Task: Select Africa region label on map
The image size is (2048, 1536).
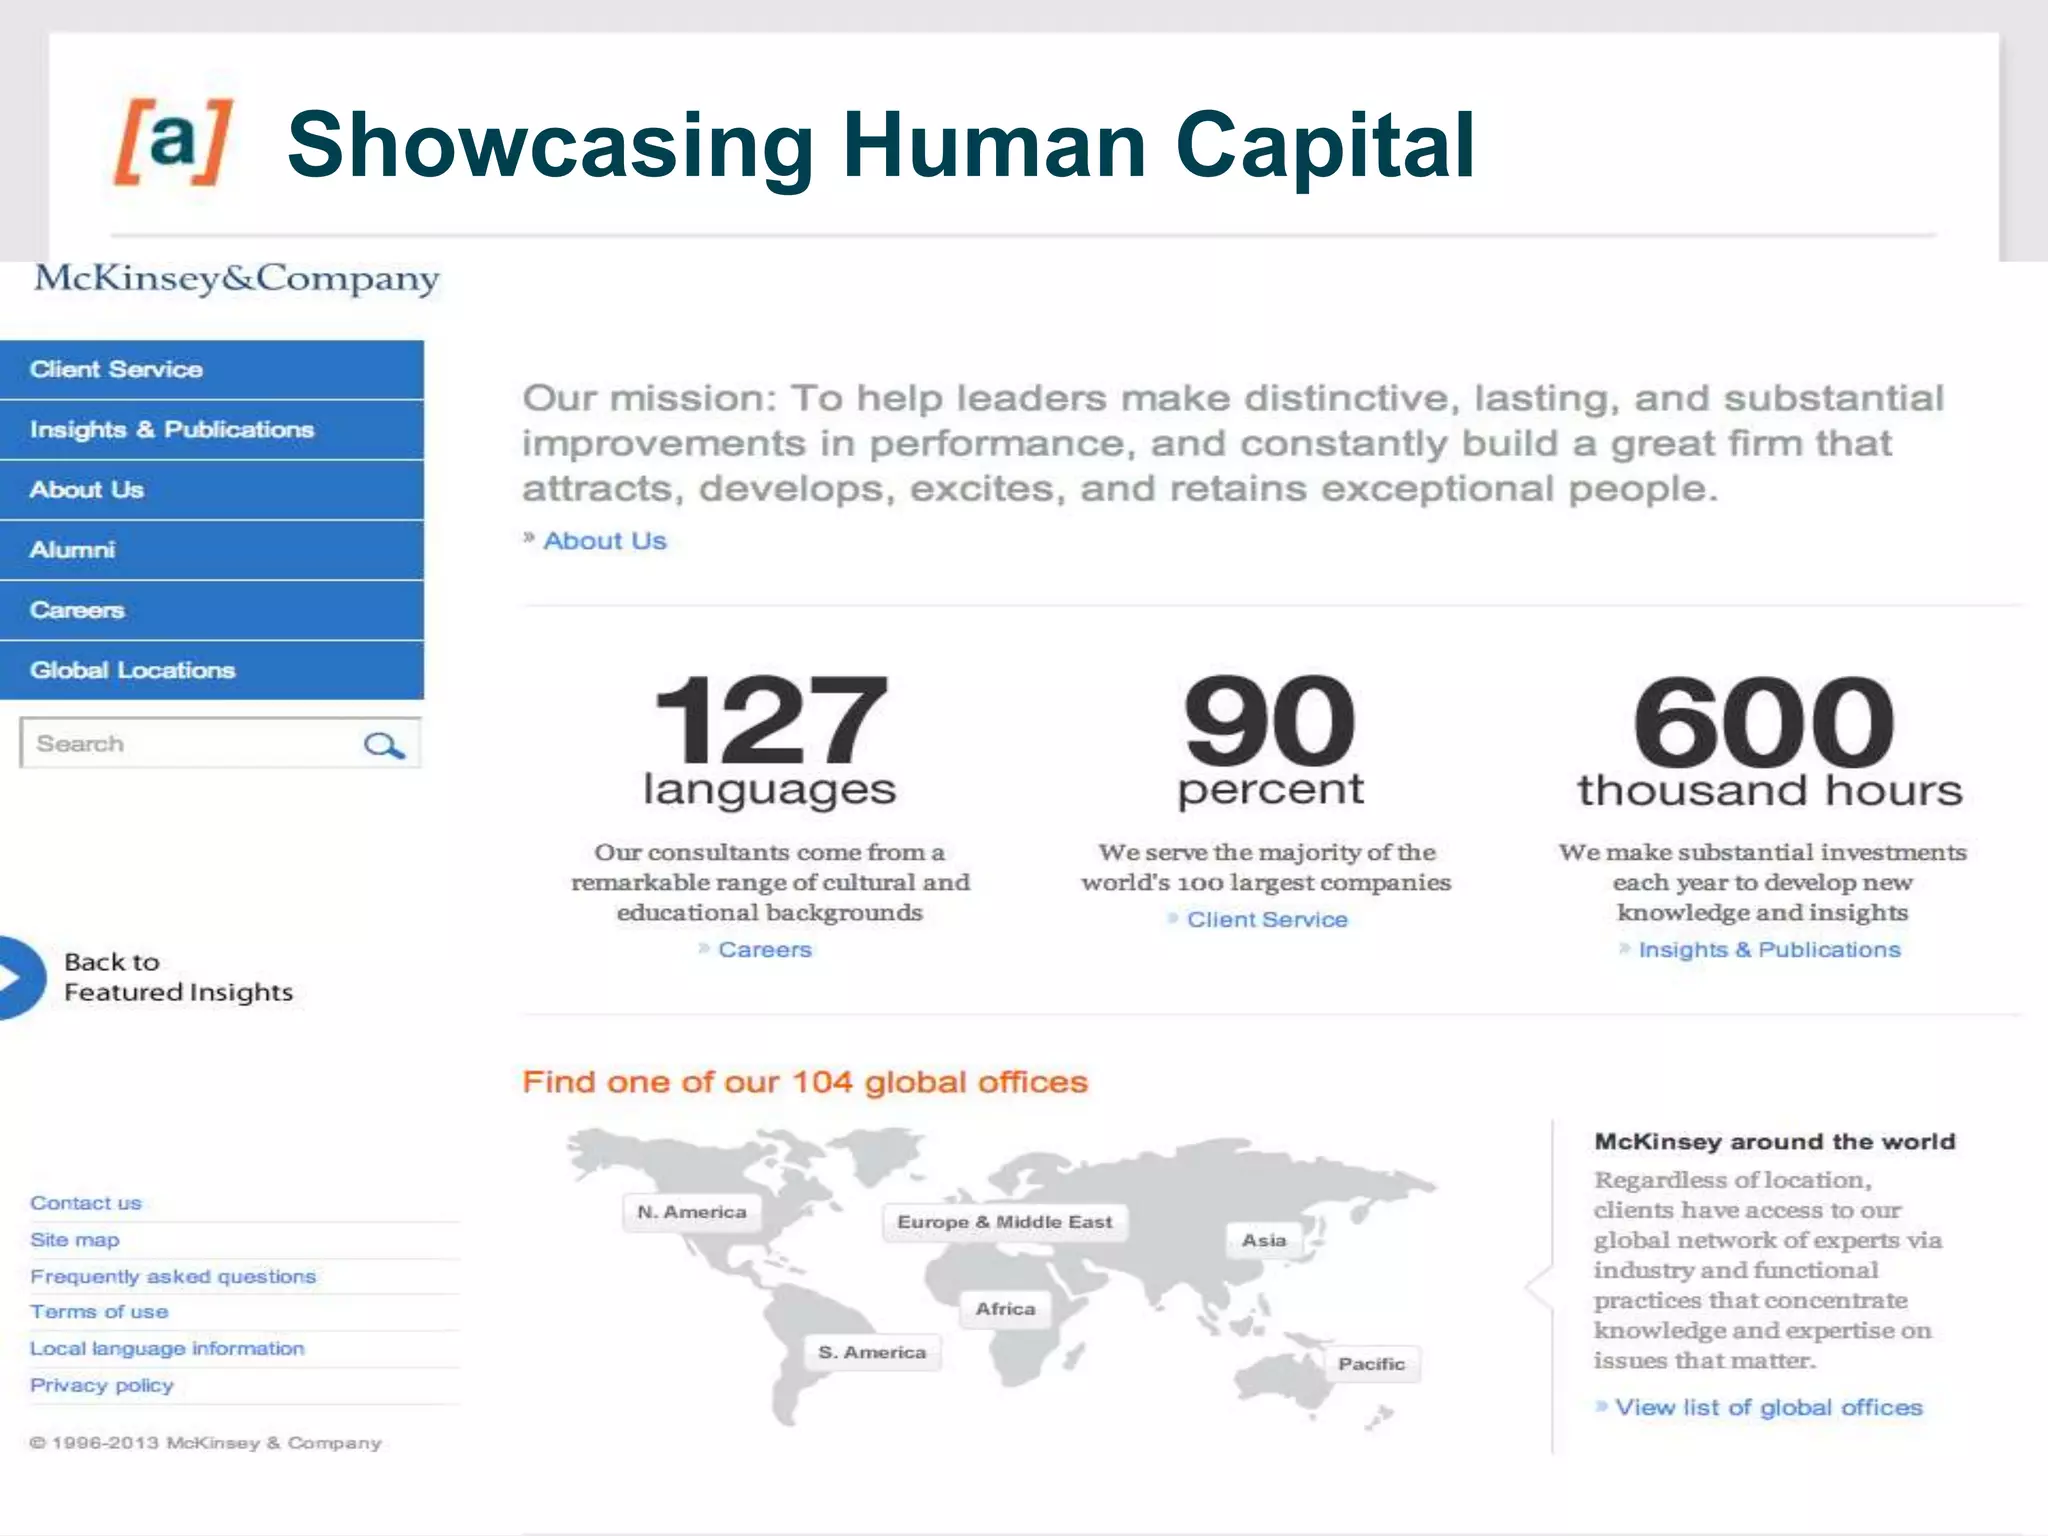Action: (x=1006, y=1309)
